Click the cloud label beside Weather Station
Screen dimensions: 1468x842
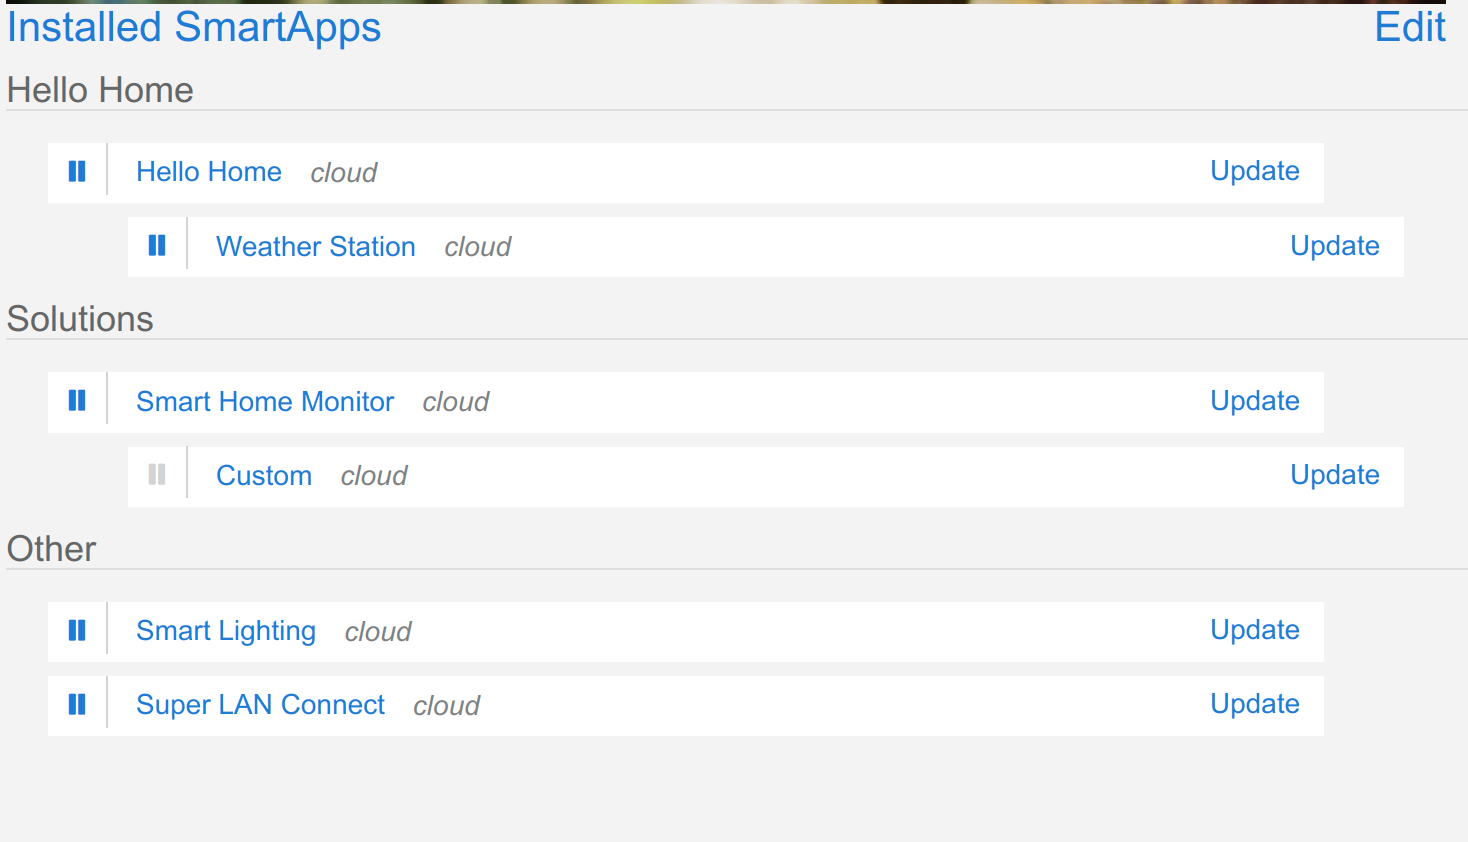pos(478,247)
